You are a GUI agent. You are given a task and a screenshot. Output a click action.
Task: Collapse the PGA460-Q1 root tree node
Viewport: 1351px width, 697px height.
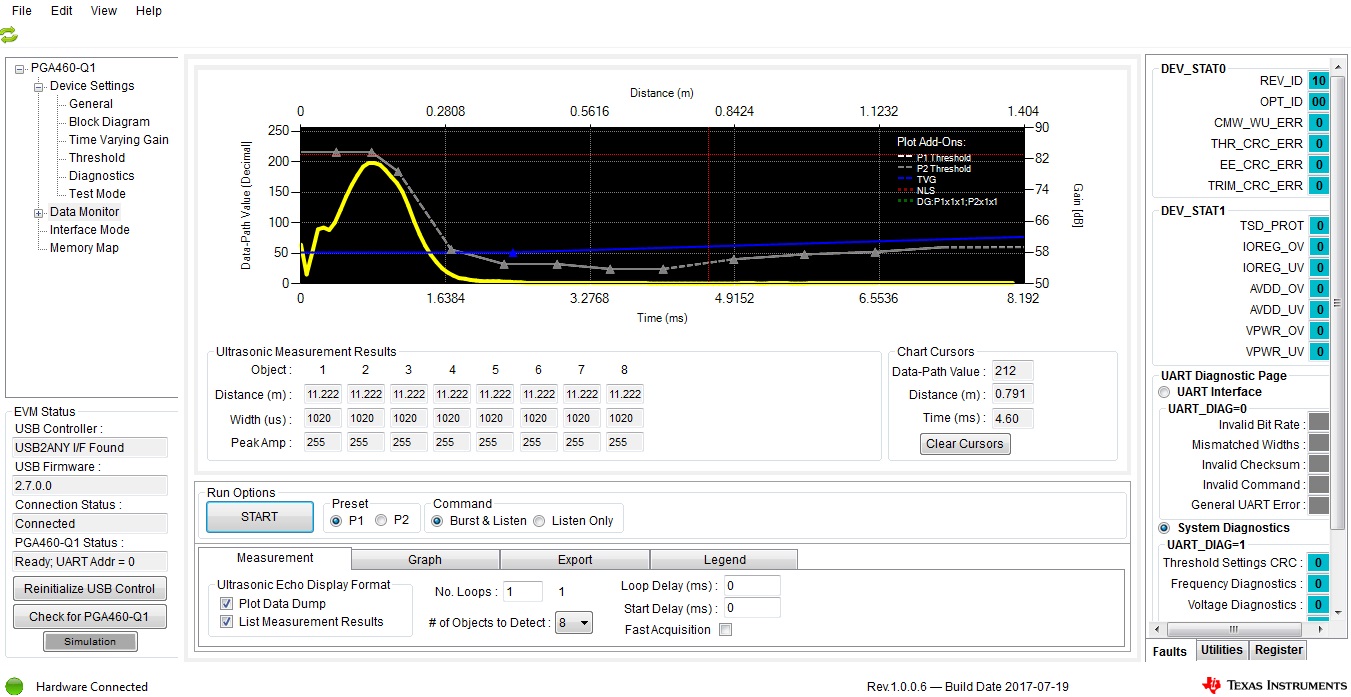point(19,68)
